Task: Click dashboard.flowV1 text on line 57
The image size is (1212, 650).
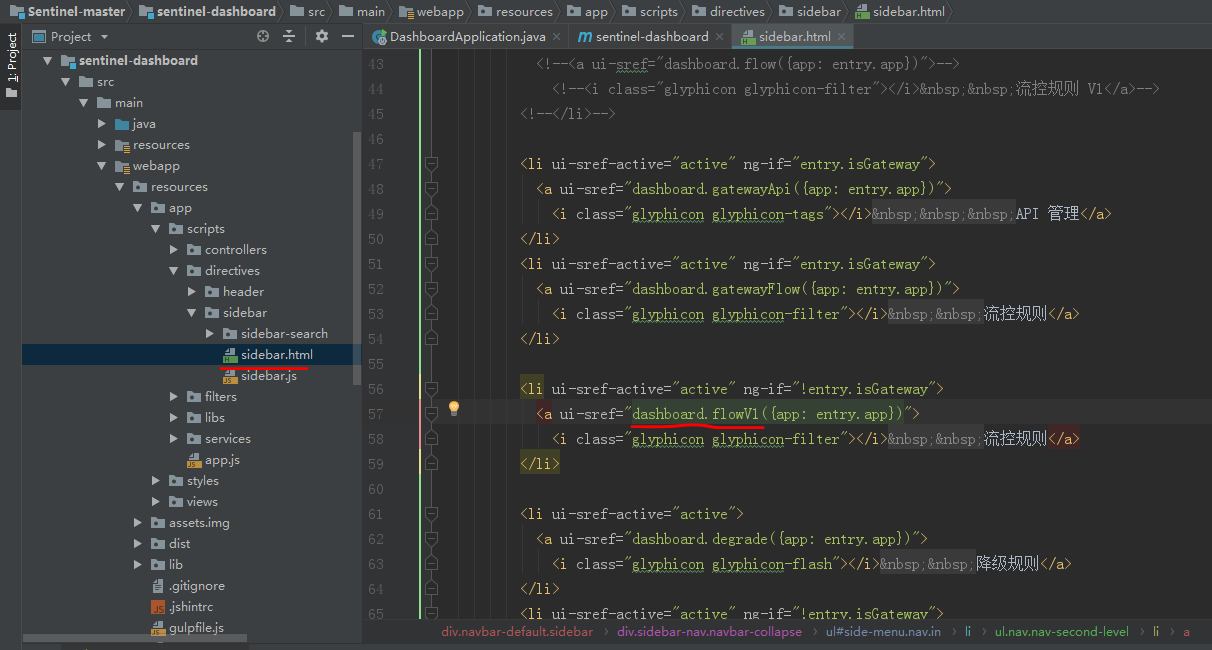Action: 697,414
